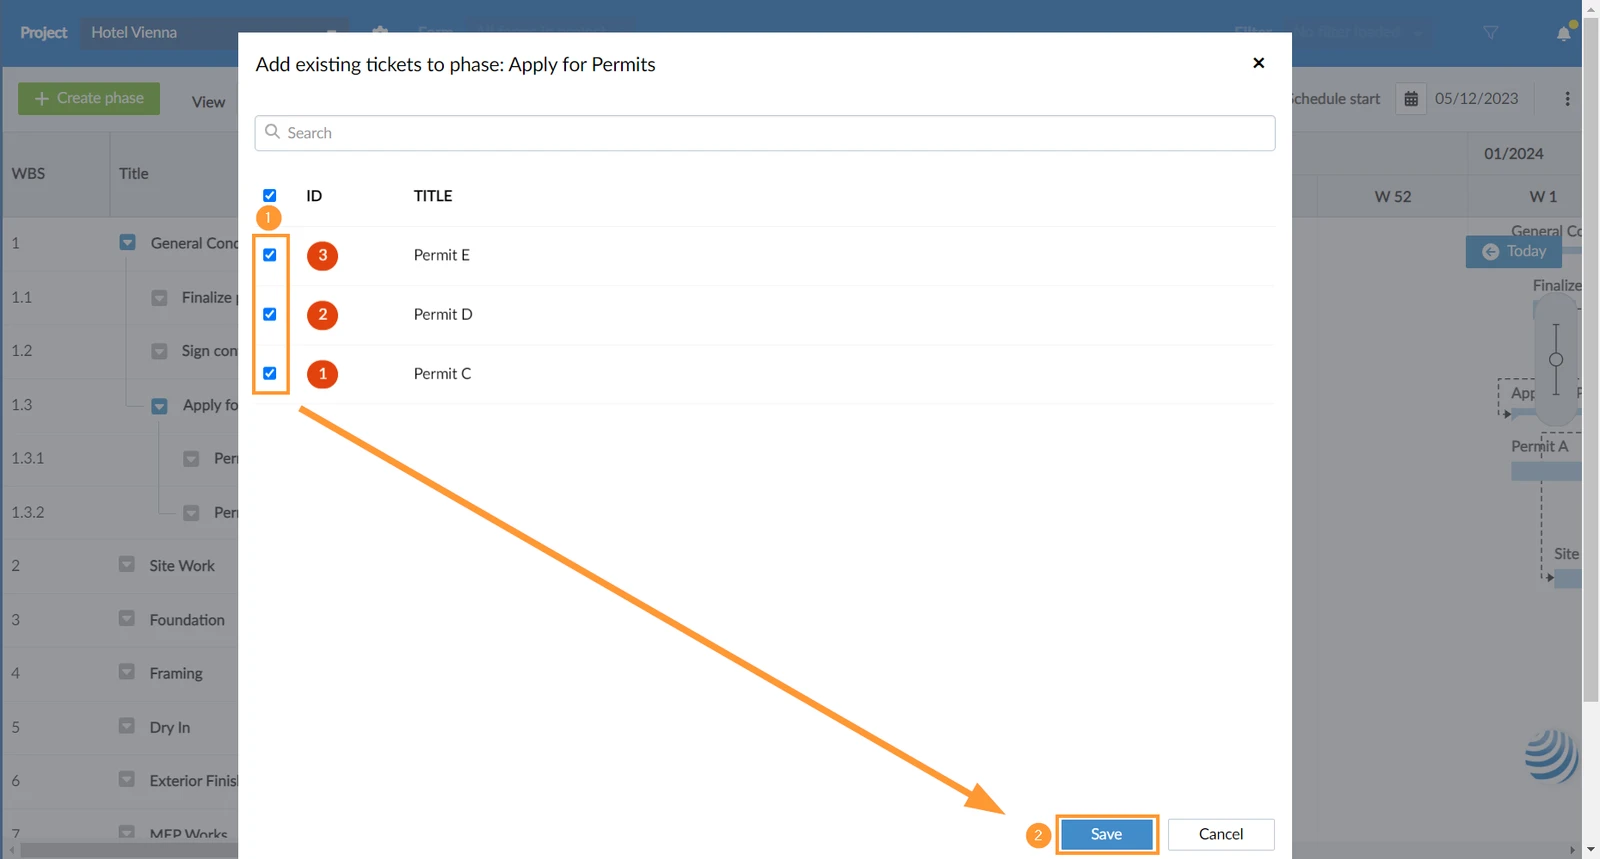The width and height of the screenshot is (1600, 859).
Task: Expand the Foundation phase arrow
Action: point(126,619)
